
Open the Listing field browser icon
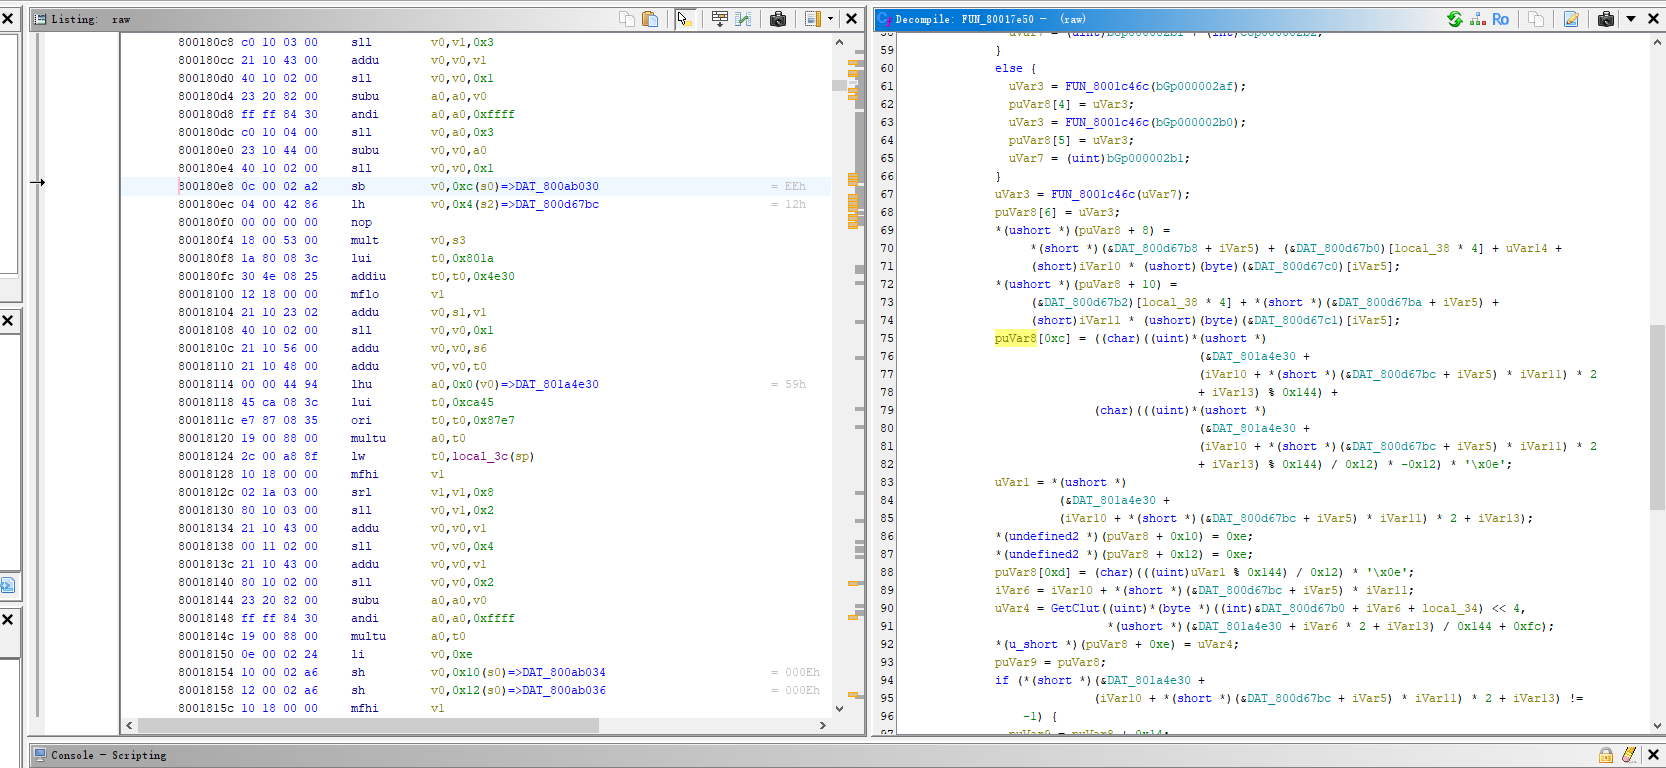point(719,19)
